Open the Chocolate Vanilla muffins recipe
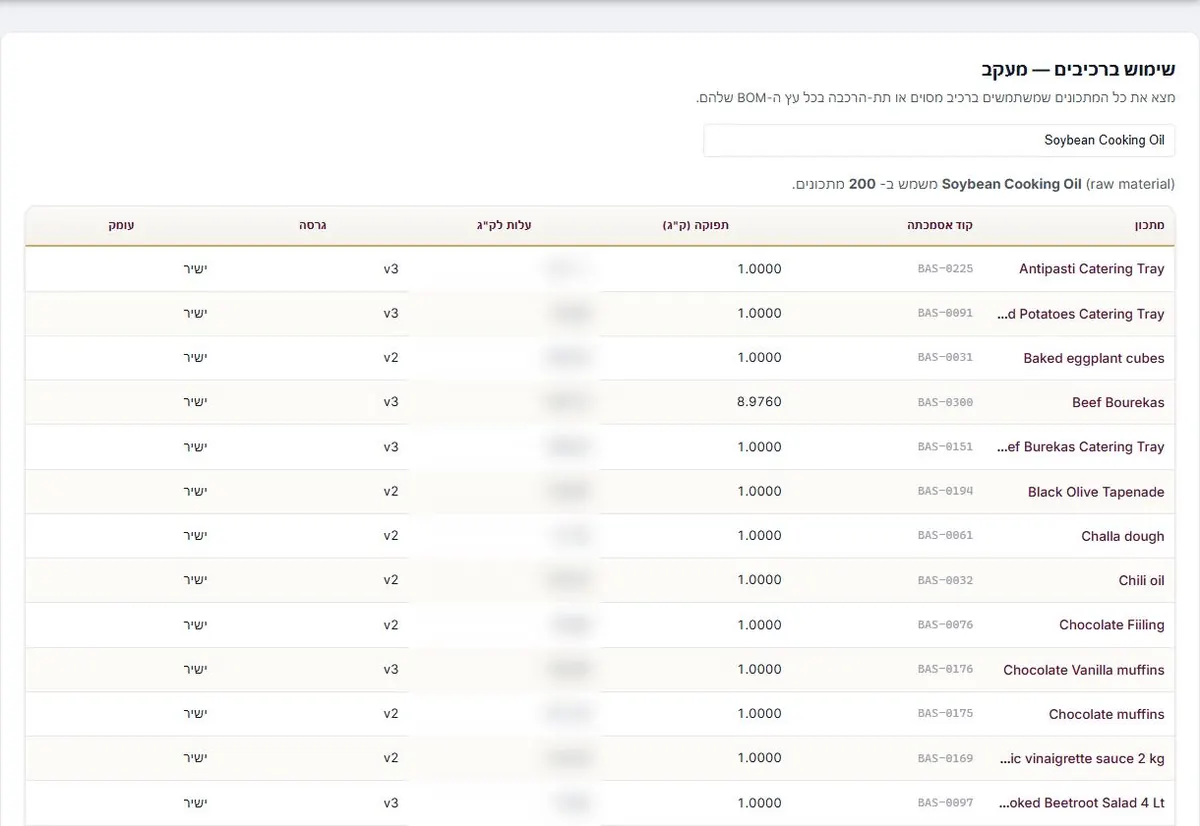The height and width of the screenshot is (826, 1200). (1083, 670)
